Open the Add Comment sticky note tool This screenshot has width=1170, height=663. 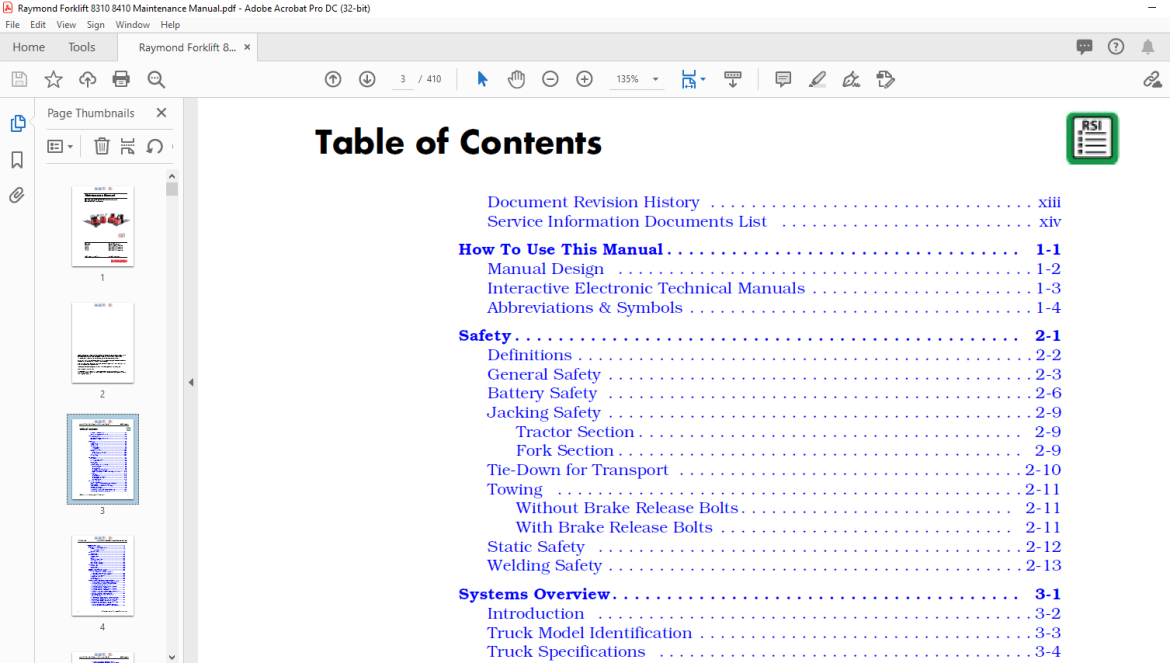click(783, 79)
